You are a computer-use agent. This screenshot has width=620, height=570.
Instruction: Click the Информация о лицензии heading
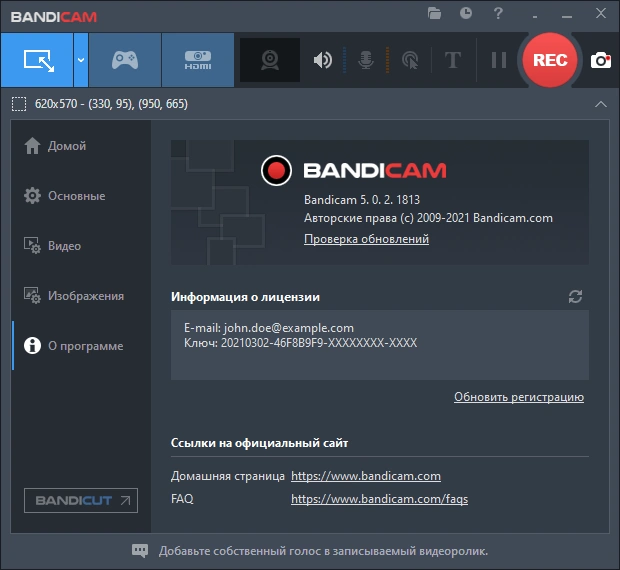245,297
